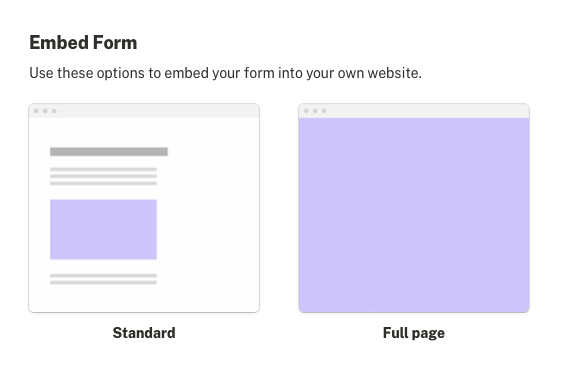
Task: Click the Standard label
Action: [x=144, y=333]
